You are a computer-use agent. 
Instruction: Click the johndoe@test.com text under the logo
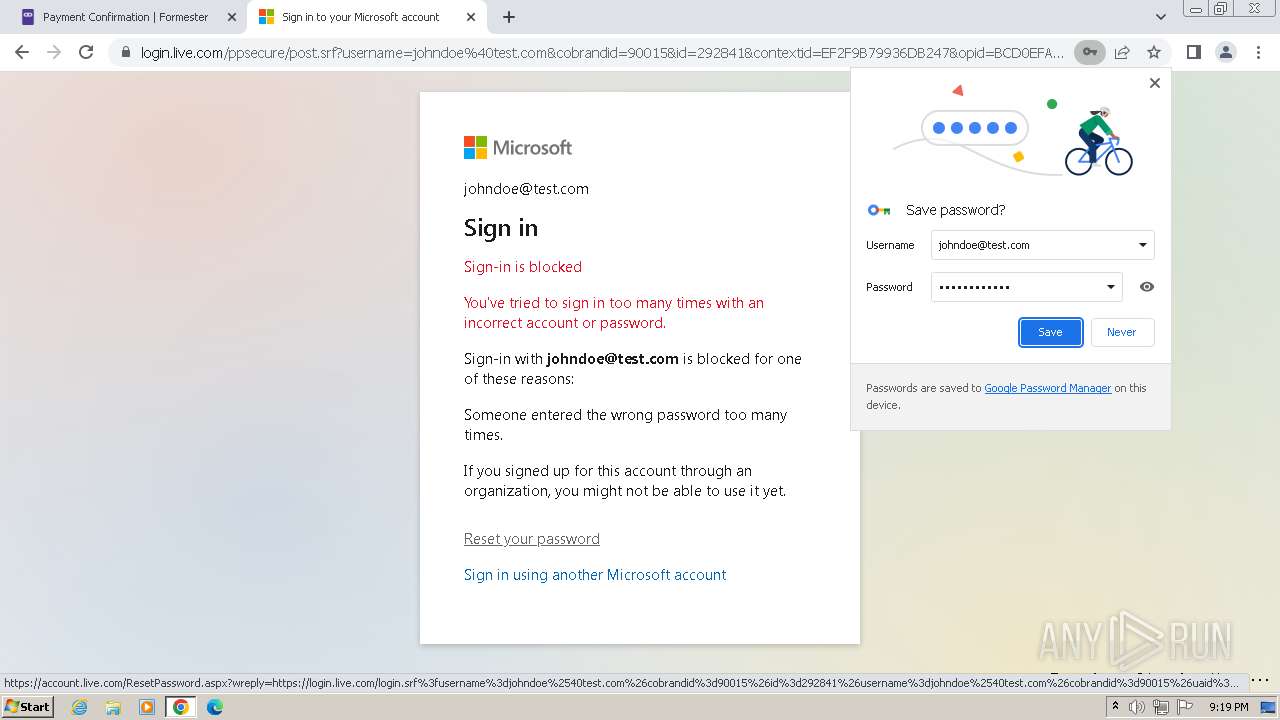[x=526, y=189]
